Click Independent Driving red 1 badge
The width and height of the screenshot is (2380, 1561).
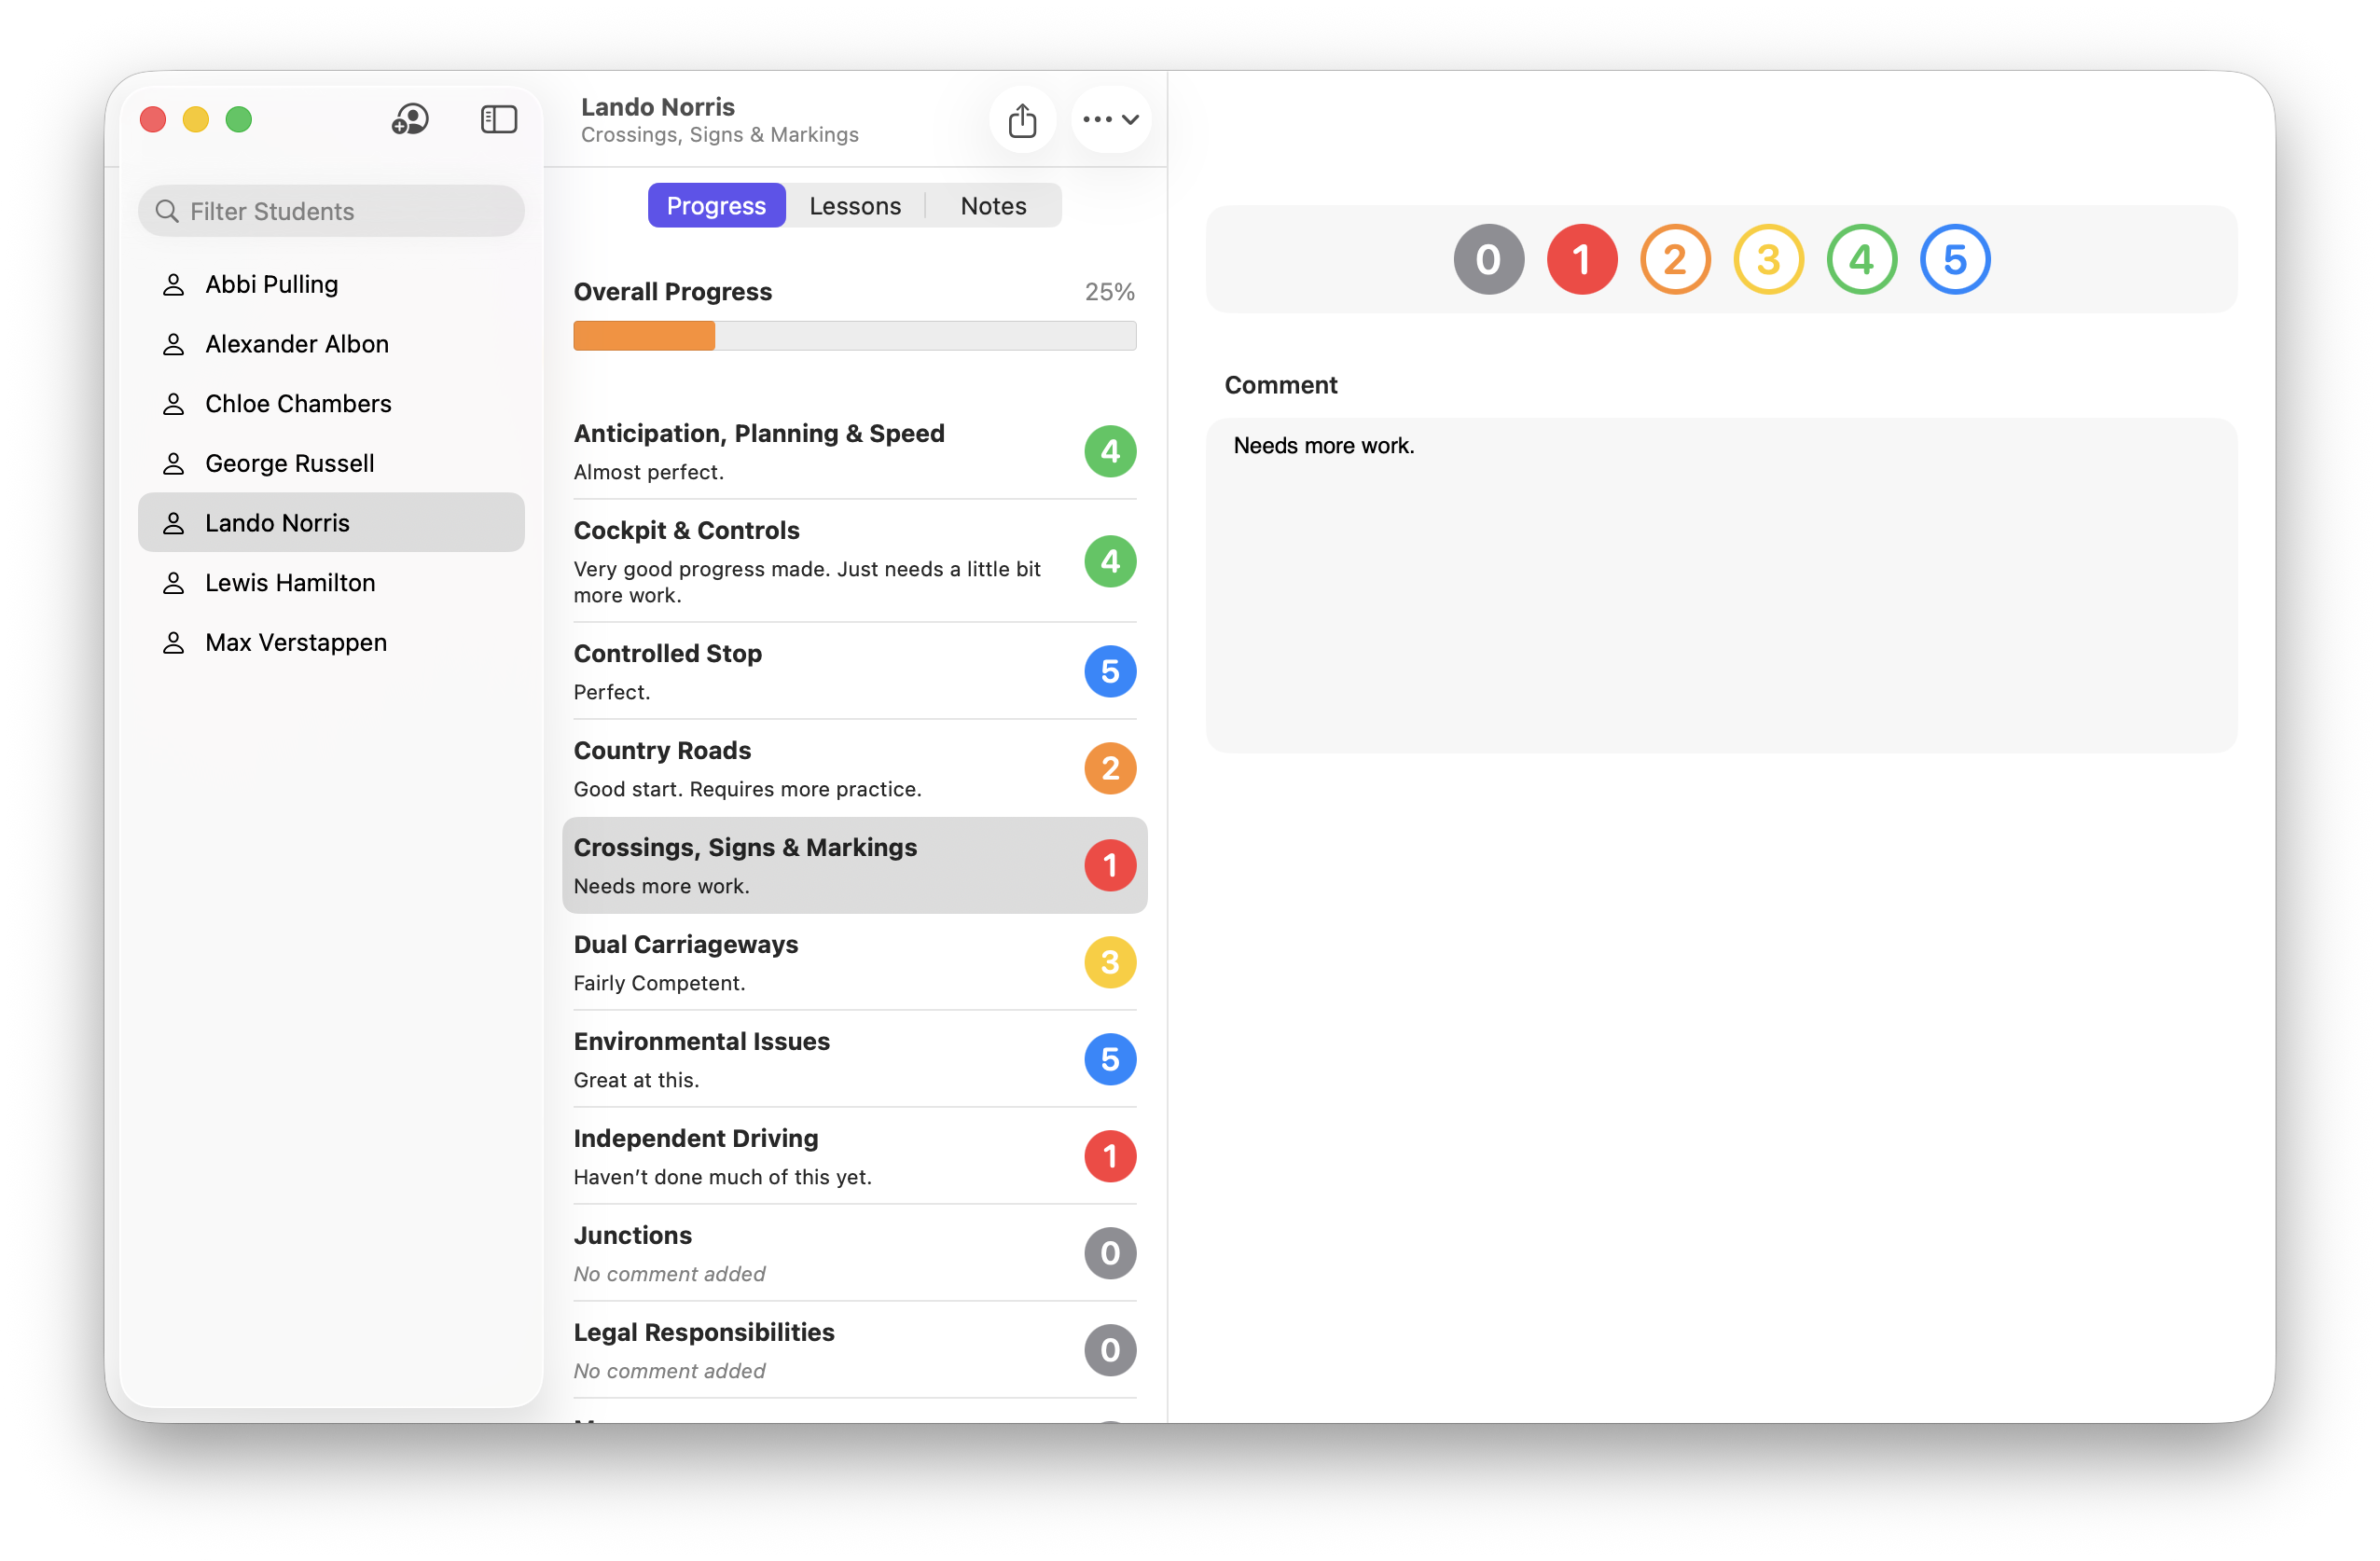click(1110, 1156)
